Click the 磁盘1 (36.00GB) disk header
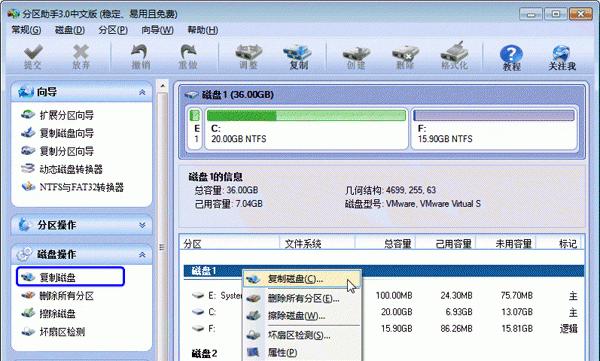The width and height of the screenshot is (600, 361). pos(238,95)
